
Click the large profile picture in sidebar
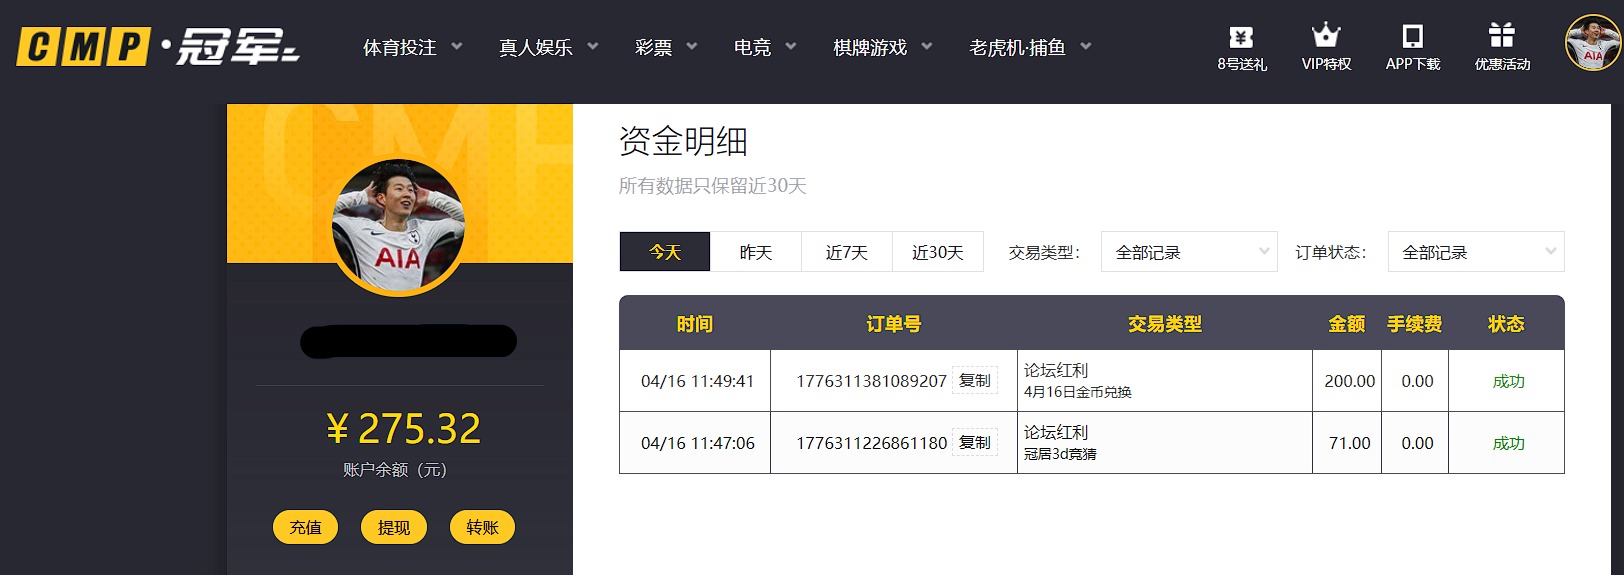pos(398,227)
